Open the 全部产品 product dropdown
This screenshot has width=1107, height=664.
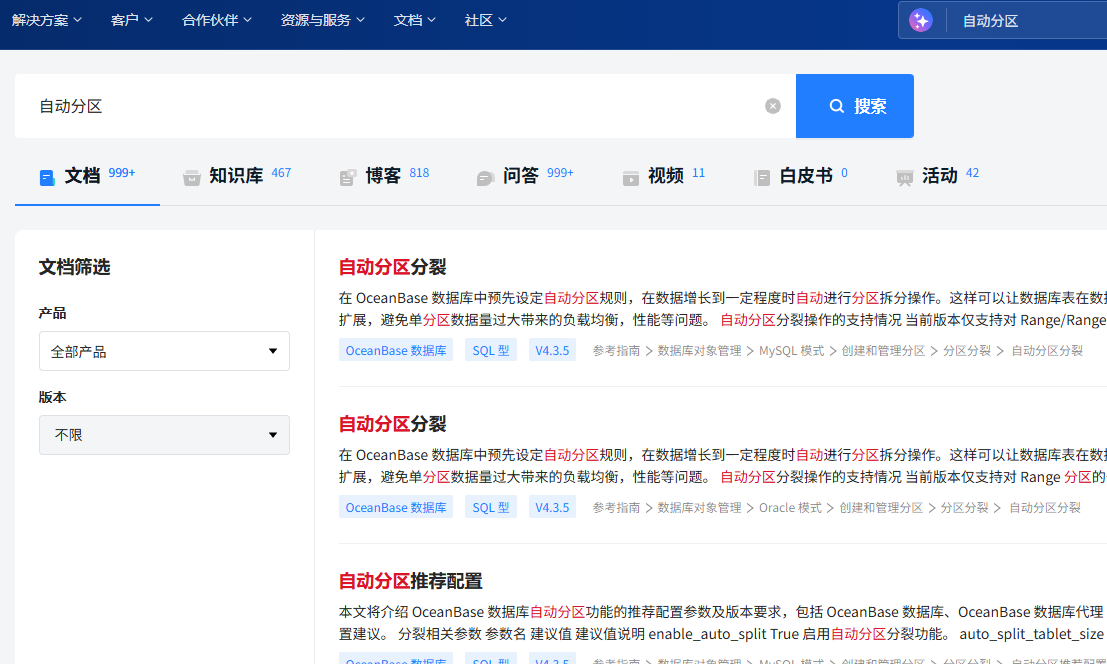tap(164, 351)
